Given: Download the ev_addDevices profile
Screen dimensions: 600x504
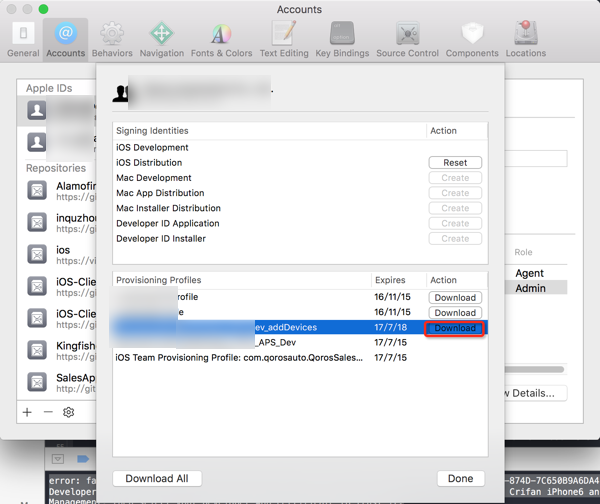Looking at the screenshot, I should point(455,328).
